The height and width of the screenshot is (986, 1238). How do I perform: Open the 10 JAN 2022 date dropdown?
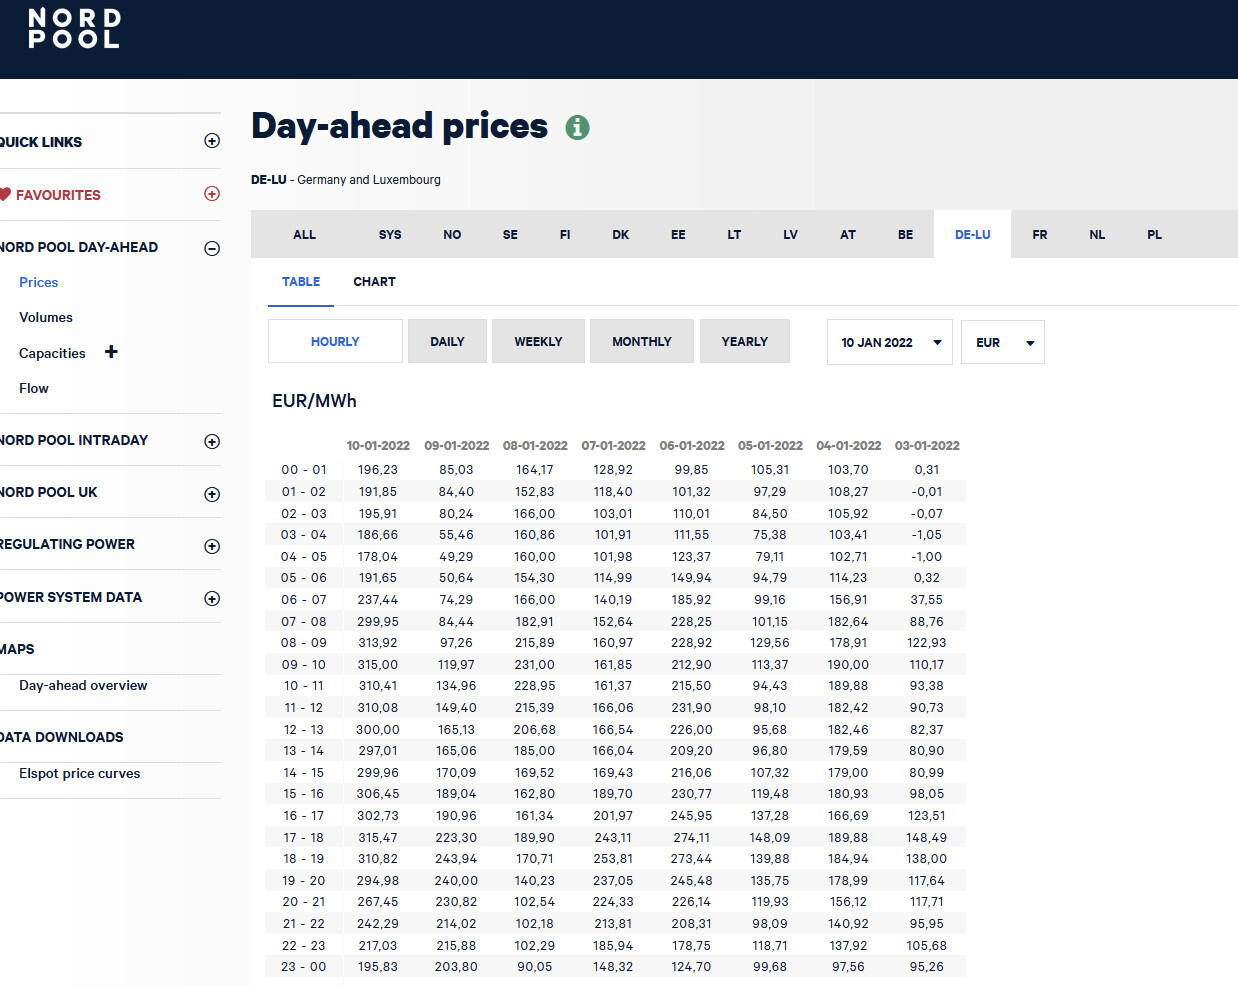(889, 342)
